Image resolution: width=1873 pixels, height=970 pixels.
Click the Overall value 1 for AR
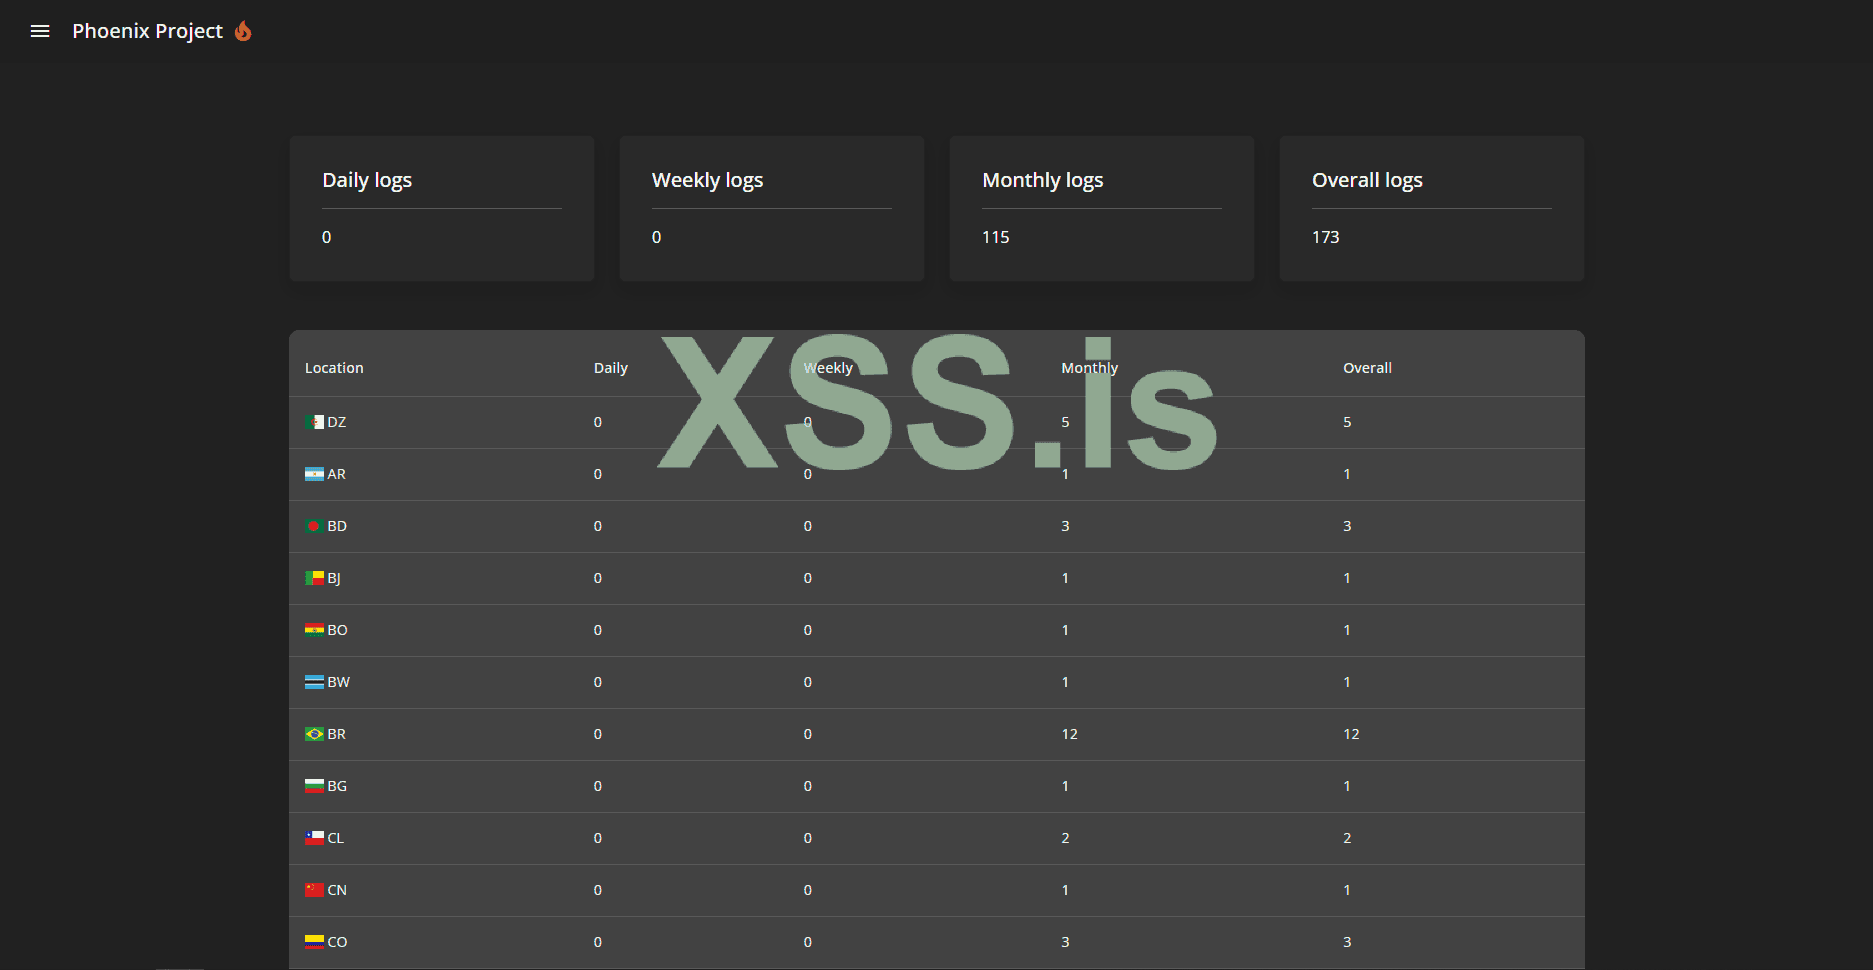(1347, 474)
